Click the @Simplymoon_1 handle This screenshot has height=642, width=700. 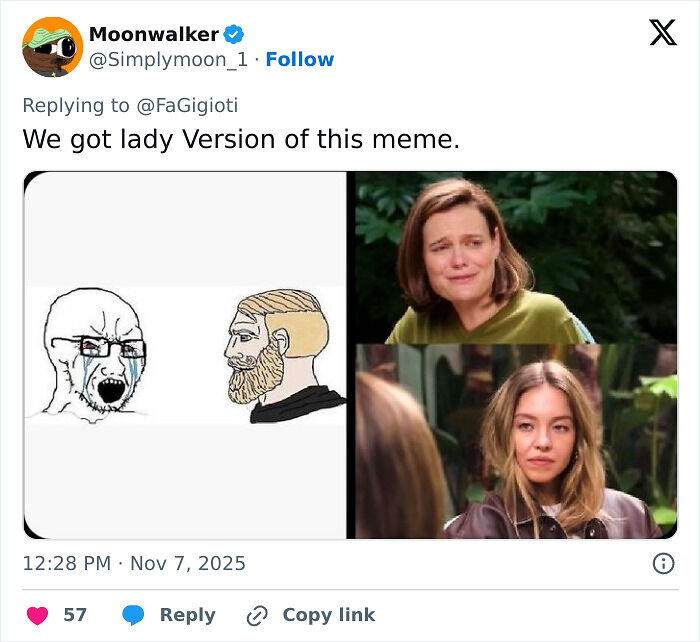pyautogui.click(x=167, y=60)
